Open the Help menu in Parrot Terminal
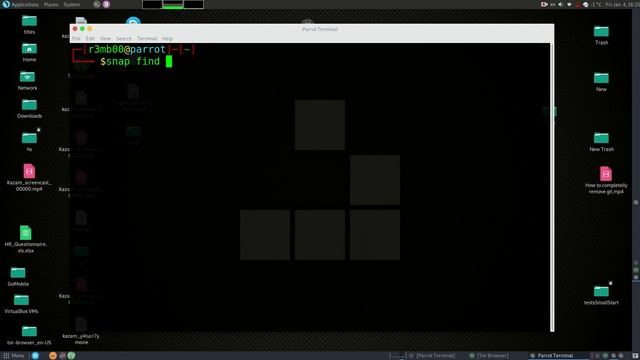This screenshot has height=360, width=640. click(167, 38)
